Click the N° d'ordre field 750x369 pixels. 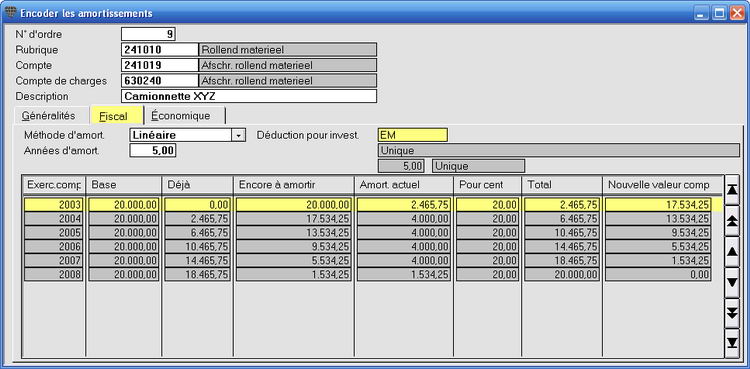149,34
